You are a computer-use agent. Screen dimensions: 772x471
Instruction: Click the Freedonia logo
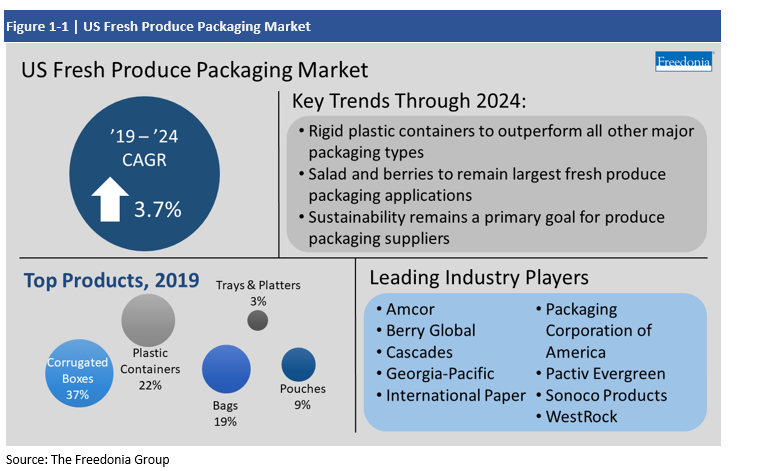coord(683,62)
